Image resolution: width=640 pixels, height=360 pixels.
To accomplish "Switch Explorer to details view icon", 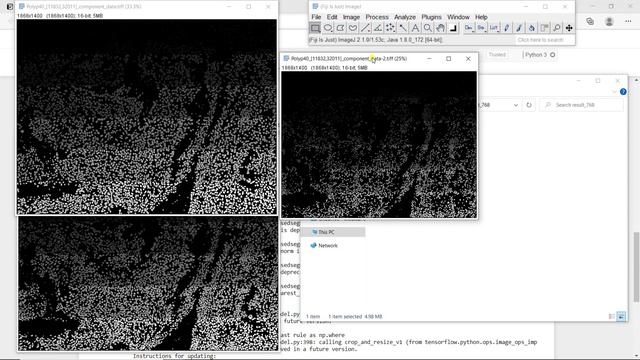I will pos(611,316).
